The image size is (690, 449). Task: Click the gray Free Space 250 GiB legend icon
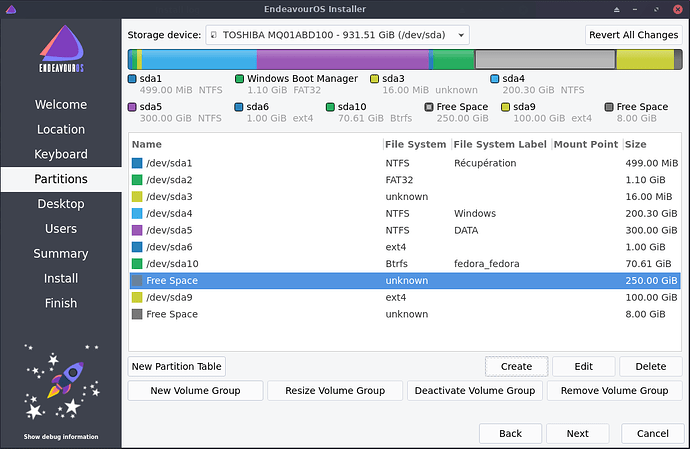[429, 107]
